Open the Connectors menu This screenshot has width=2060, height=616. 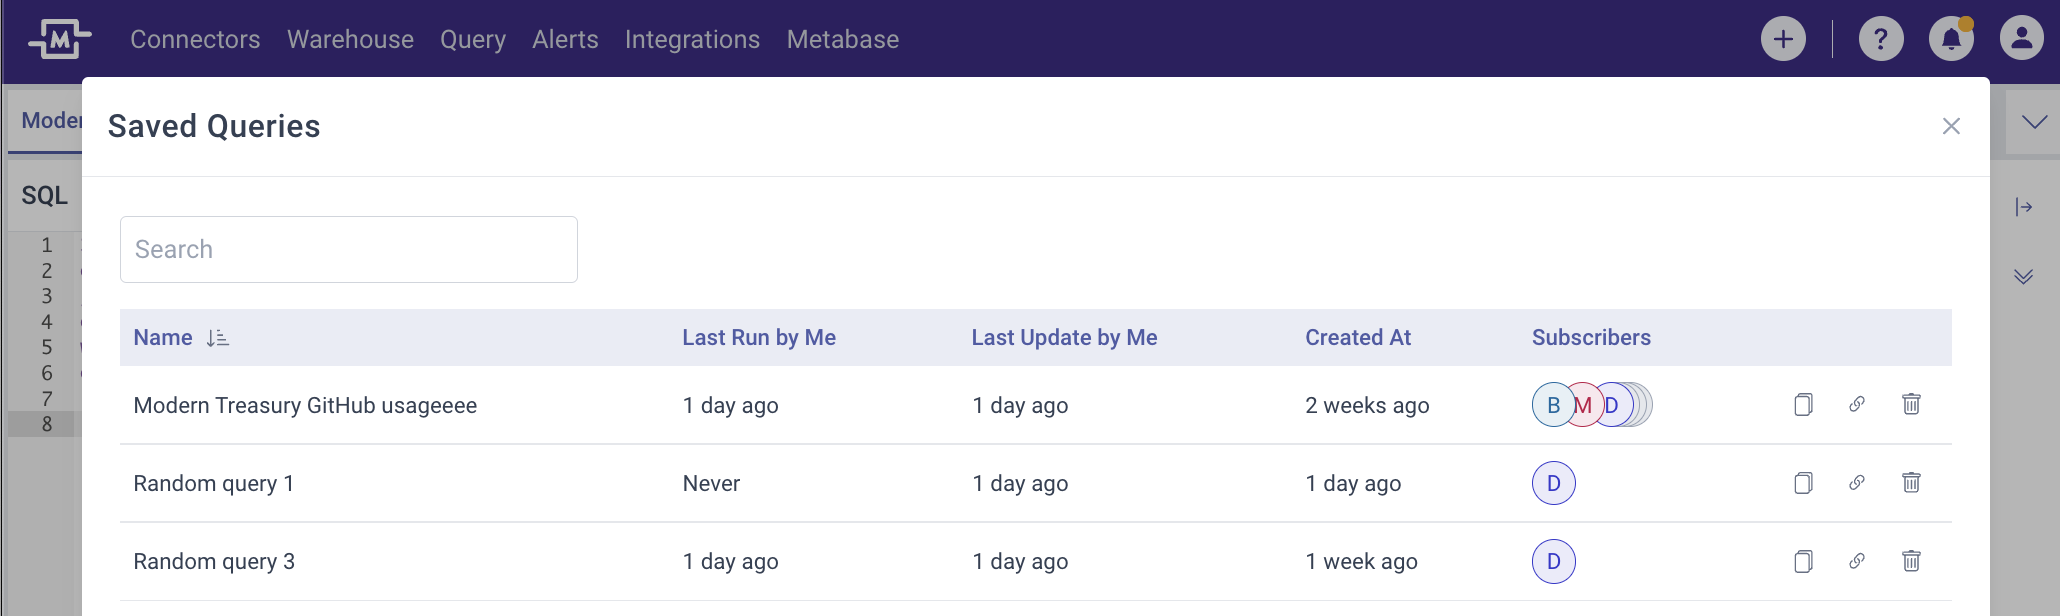195,39
